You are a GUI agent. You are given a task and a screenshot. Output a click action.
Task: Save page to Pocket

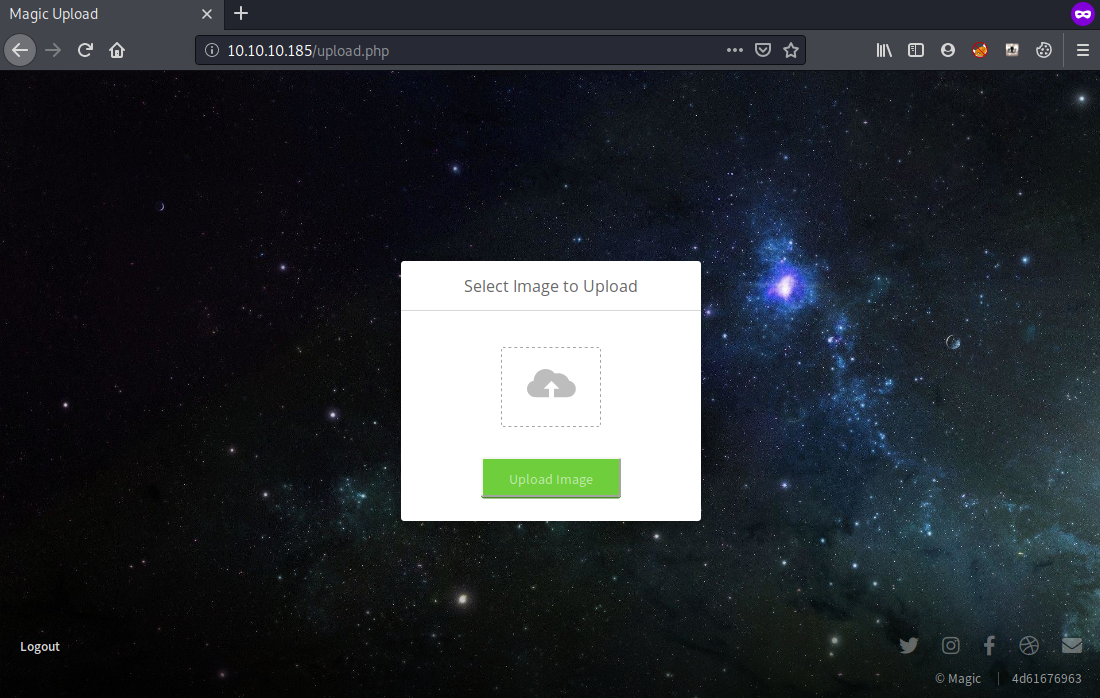click(763, 50)
